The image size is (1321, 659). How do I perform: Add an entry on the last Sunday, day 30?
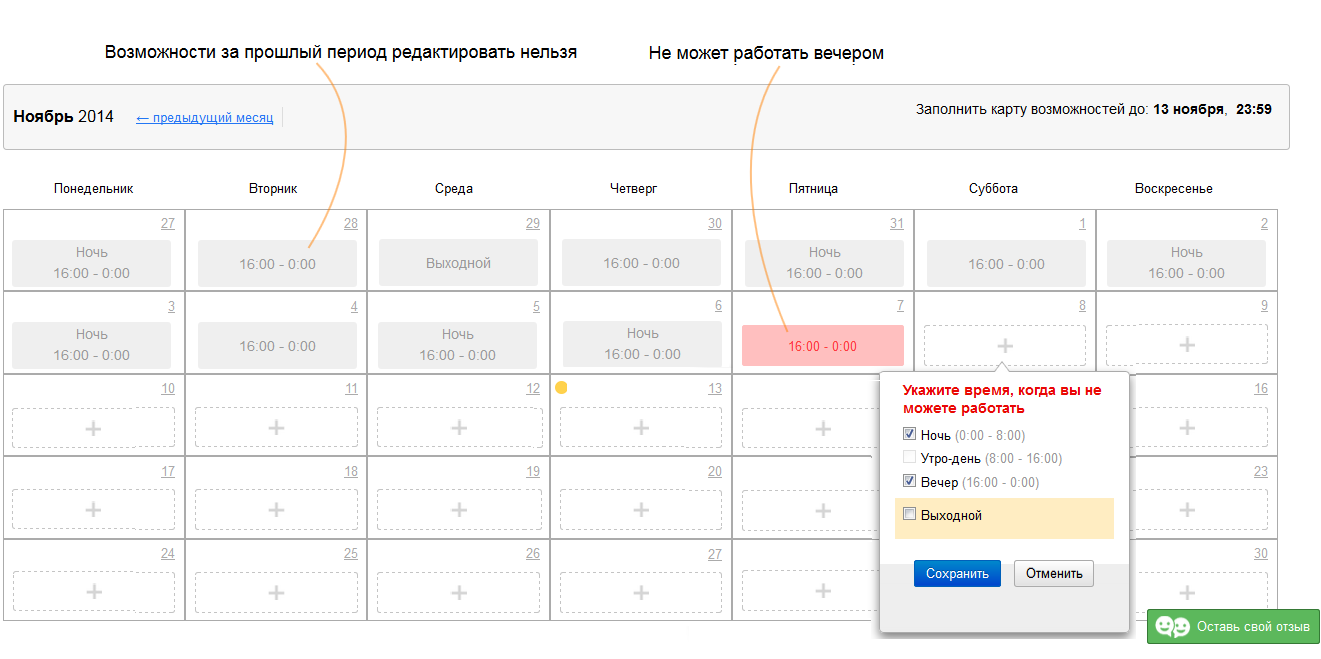coord(1187,592)
